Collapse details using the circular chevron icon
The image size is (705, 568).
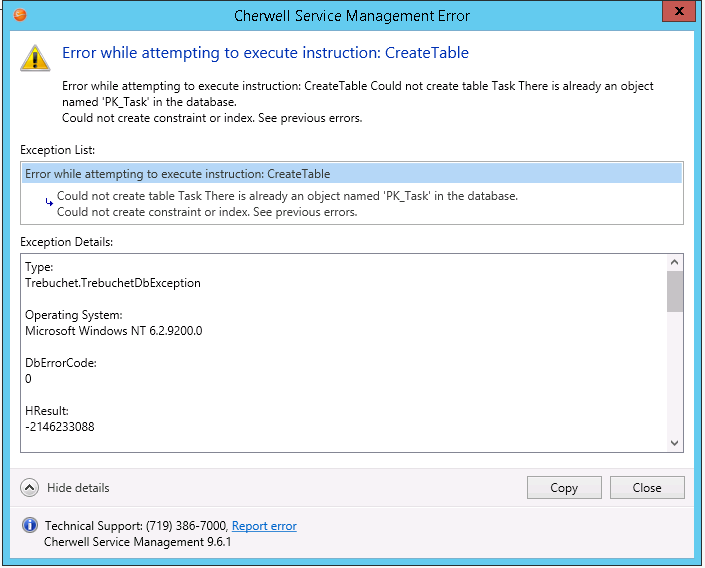[x=30, y=488]
